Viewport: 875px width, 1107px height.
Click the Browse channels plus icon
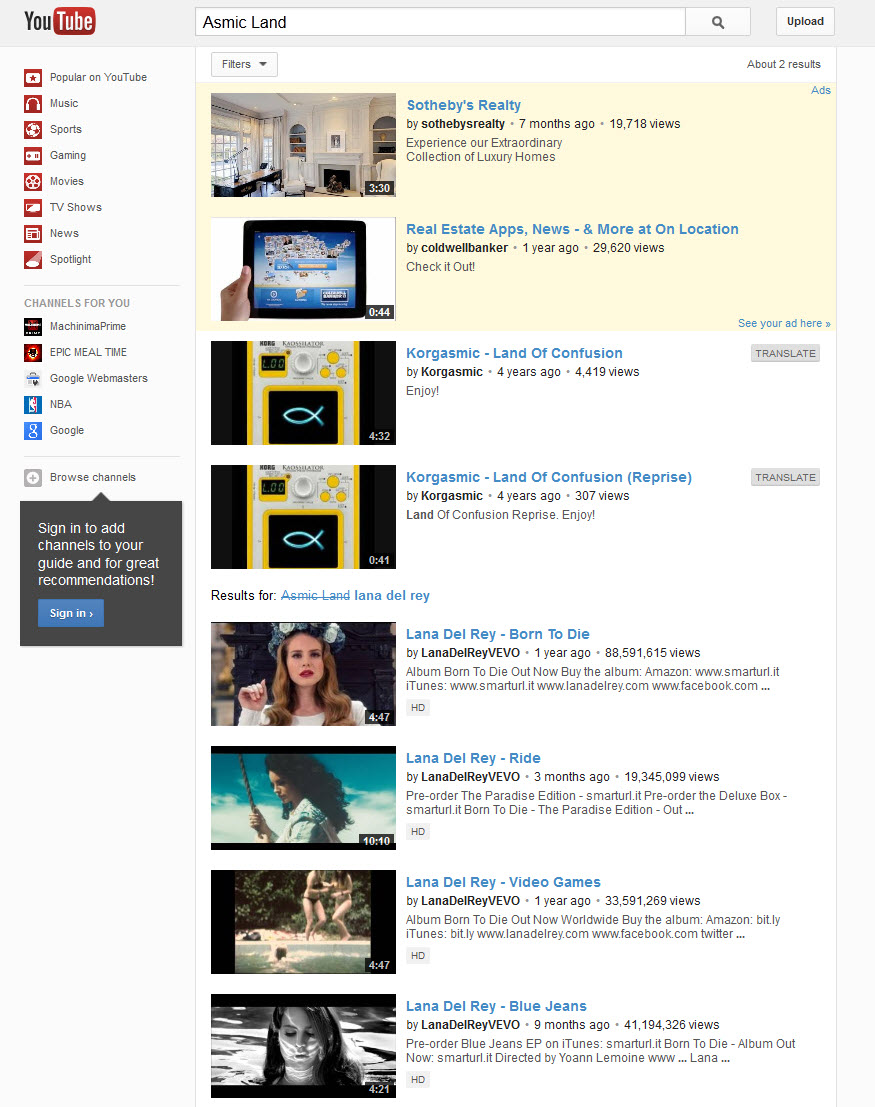click(x=32, y=478)
